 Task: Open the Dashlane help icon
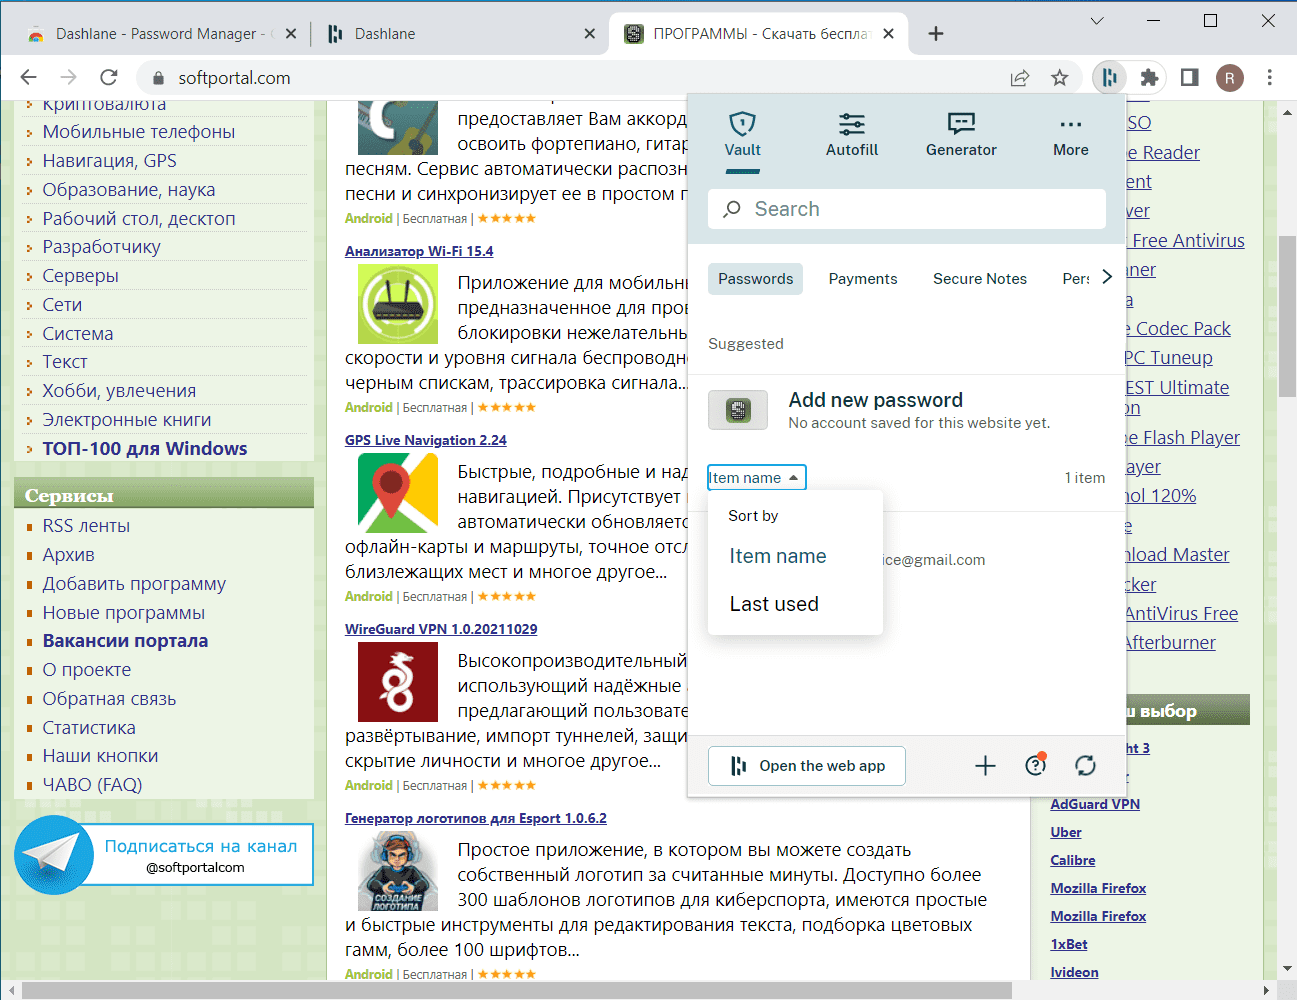(1036, 766)
